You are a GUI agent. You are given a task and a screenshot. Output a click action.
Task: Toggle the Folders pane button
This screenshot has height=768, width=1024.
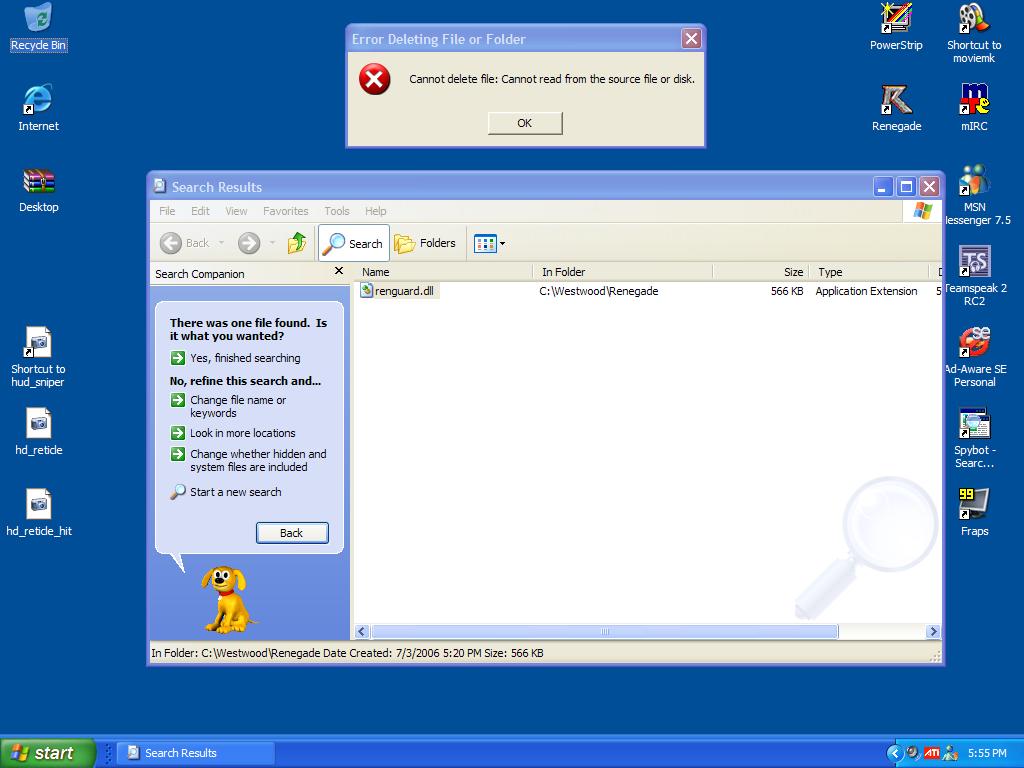425,243
